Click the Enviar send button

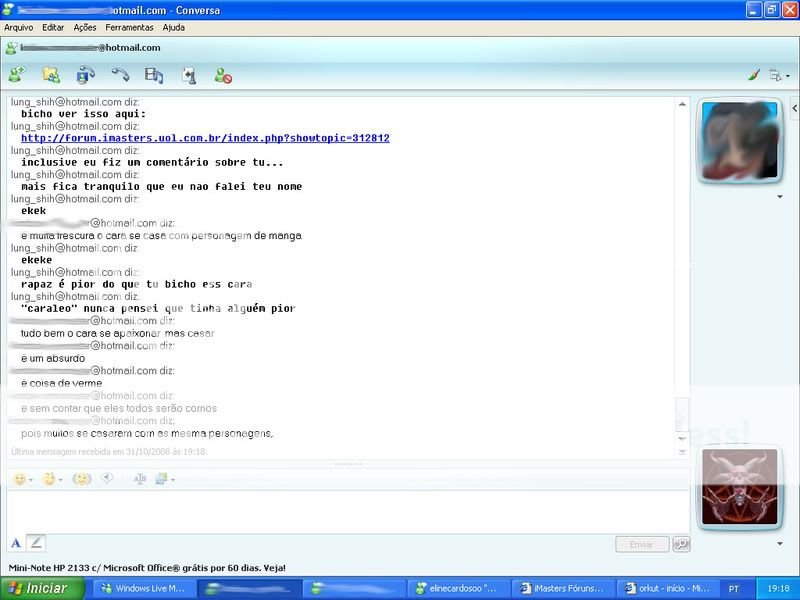pos(640,544)
